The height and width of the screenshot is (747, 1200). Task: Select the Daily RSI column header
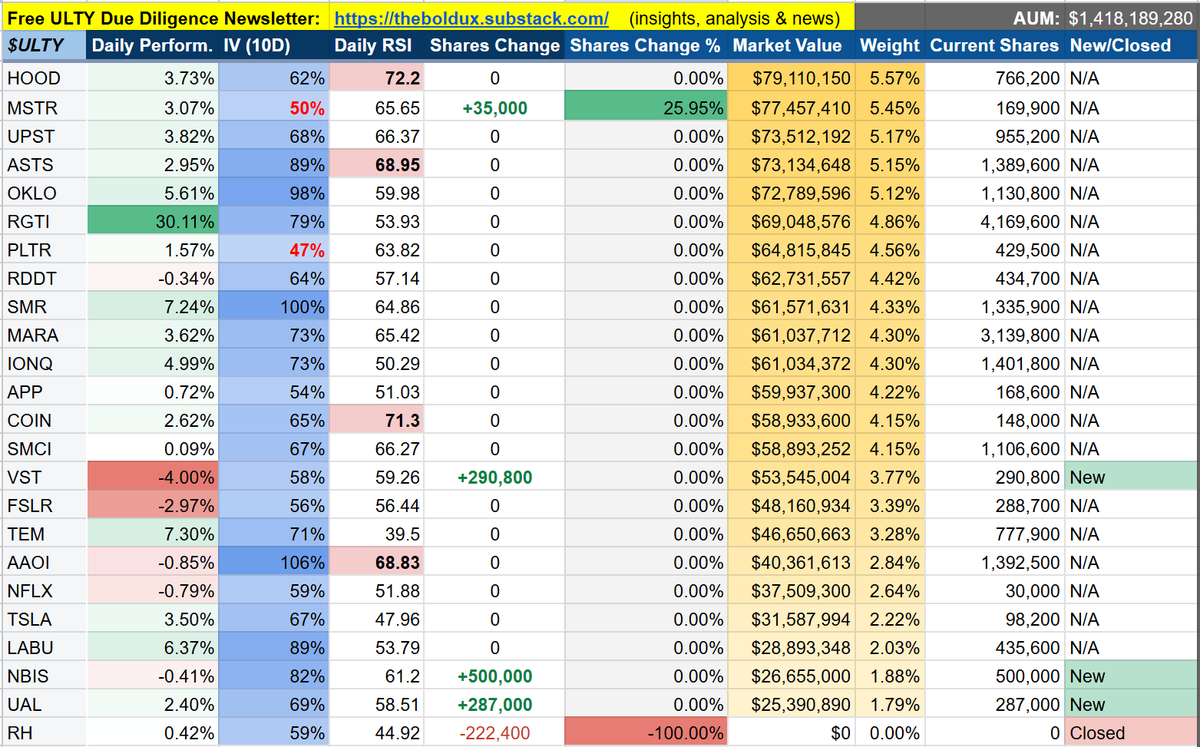click(x=376, y=45)
